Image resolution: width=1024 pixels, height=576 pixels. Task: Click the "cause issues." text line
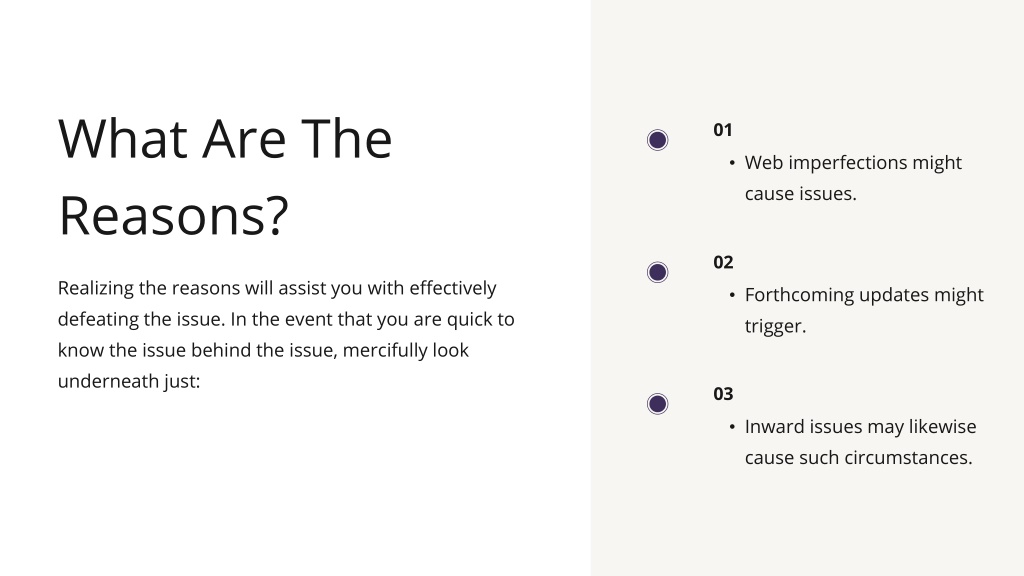[x=800, y=193]
